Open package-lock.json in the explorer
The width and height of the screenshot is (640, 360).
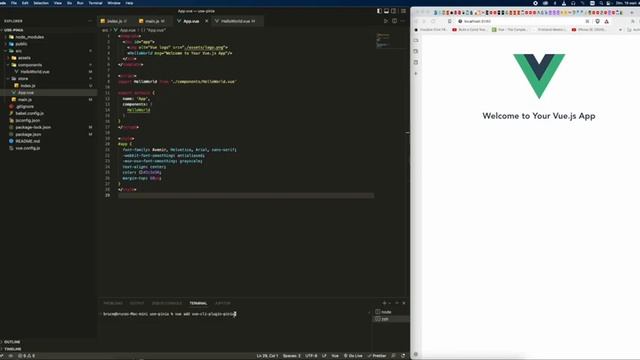click(33, 127)
